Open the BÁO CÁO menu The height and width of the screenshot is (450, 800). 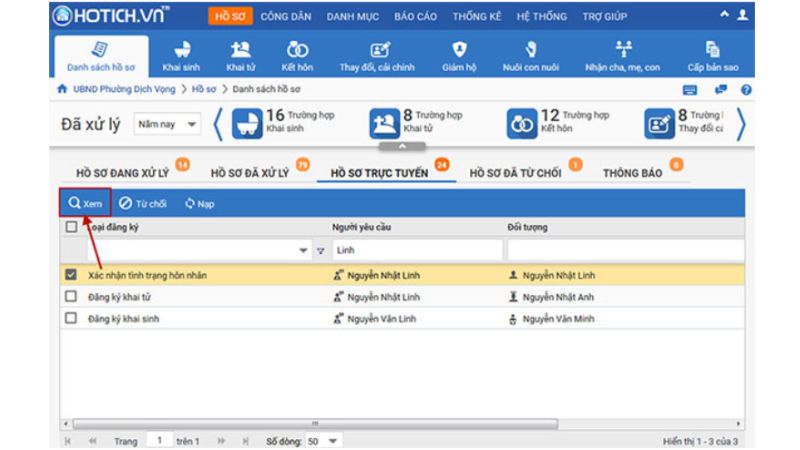[x=415, y=16]
